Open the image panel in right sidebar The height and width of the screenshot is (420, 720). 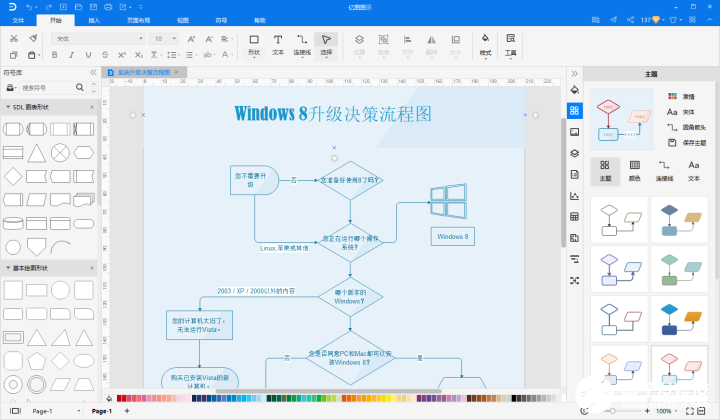click(x=574, y=132)
